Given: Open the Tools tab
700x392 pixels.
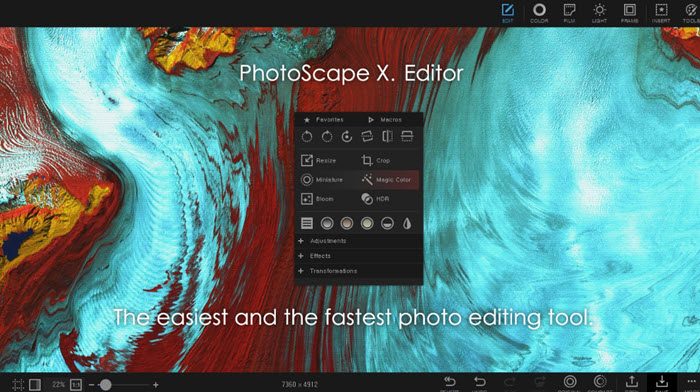Looking at the screenshot, I should 691,13.
